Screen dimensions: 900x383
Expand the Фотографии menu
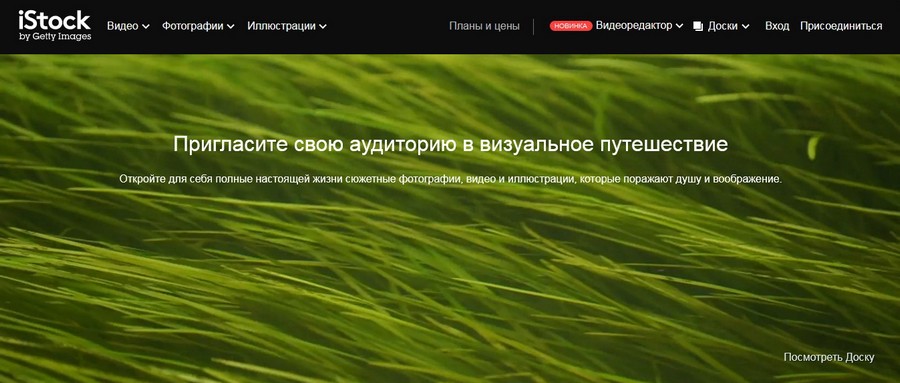click(x=198, y=26)
